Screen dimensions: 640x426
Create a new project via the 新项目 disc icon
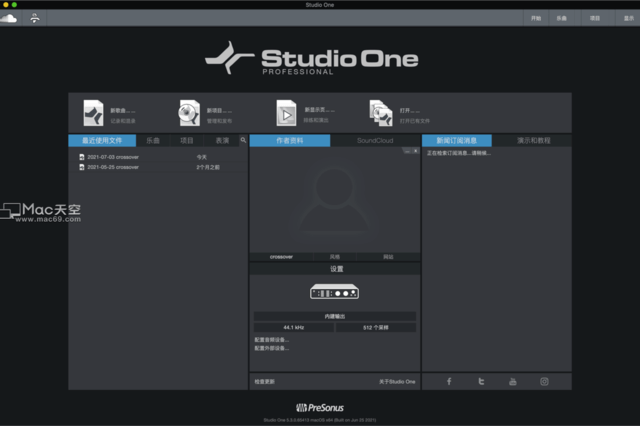pyautogui.click(x=189, y=113)
